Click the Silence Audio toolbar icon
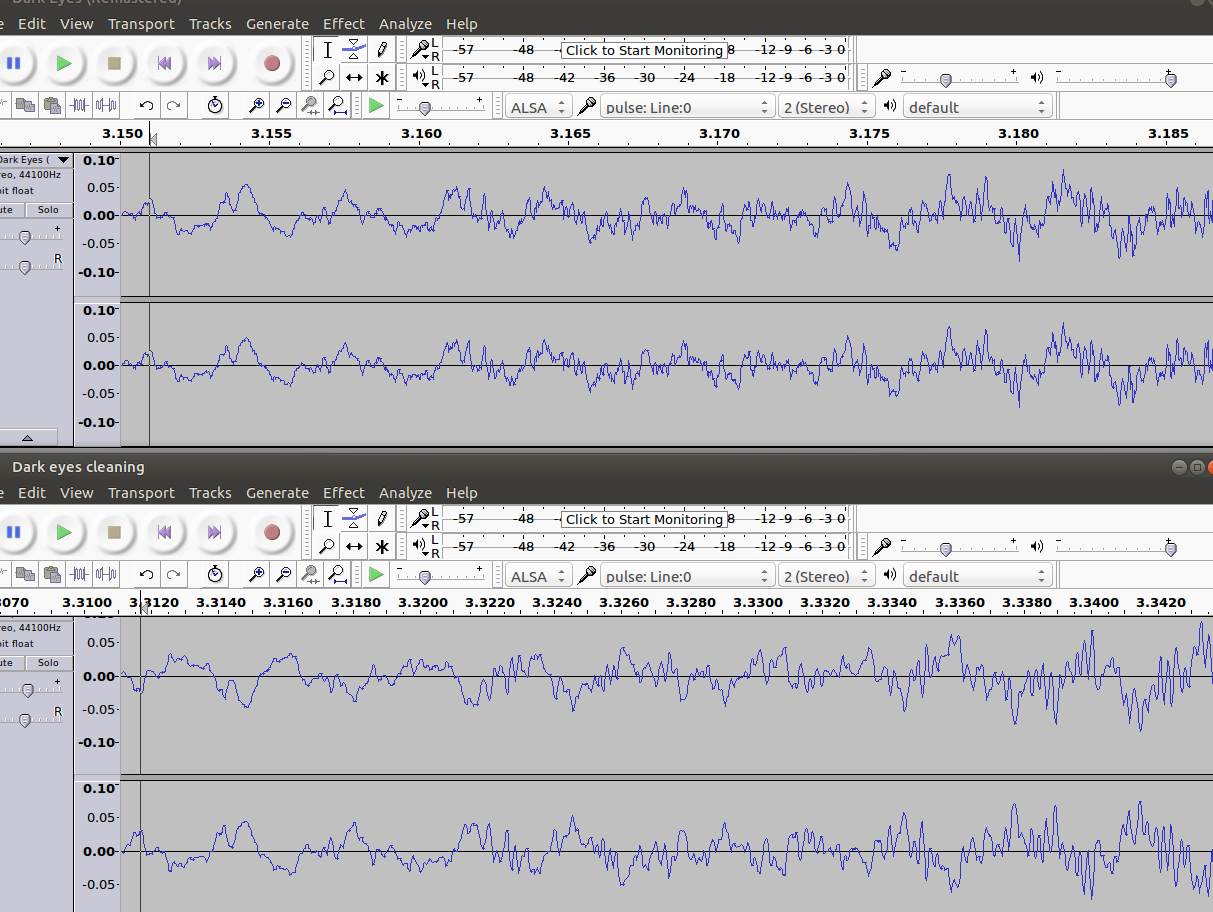Screen dimensions: 1213x912 [106, 105]
